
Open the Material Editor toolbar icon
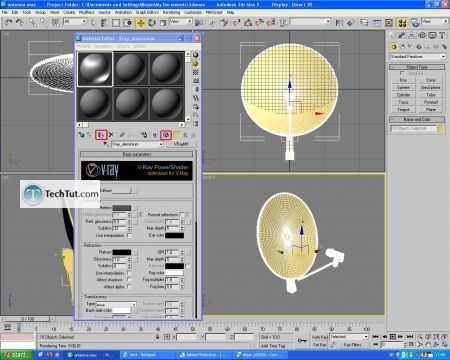click(x=402, y=23)
